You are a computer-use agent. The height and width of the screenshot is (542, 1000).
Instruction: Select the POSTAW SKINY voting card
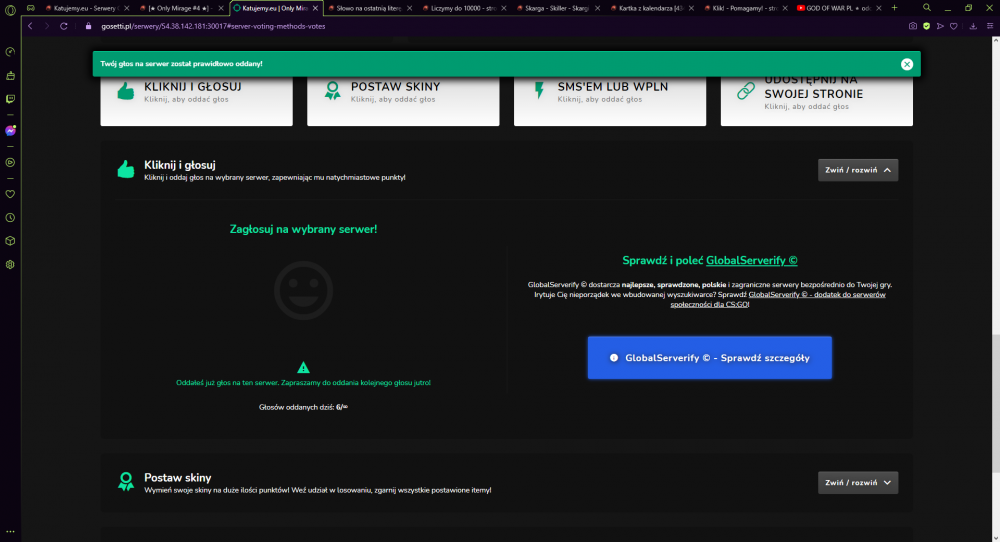(x=403, y=99)
